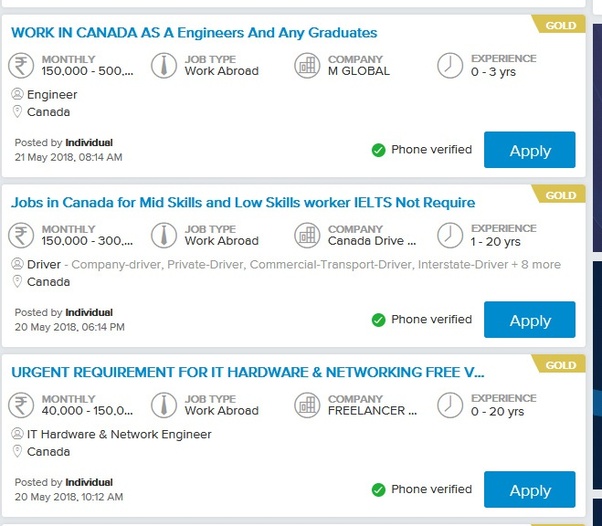Click building company icon beside M GLOBAL
The height and width of the screenshot is (526, 602).
[308, 66]
